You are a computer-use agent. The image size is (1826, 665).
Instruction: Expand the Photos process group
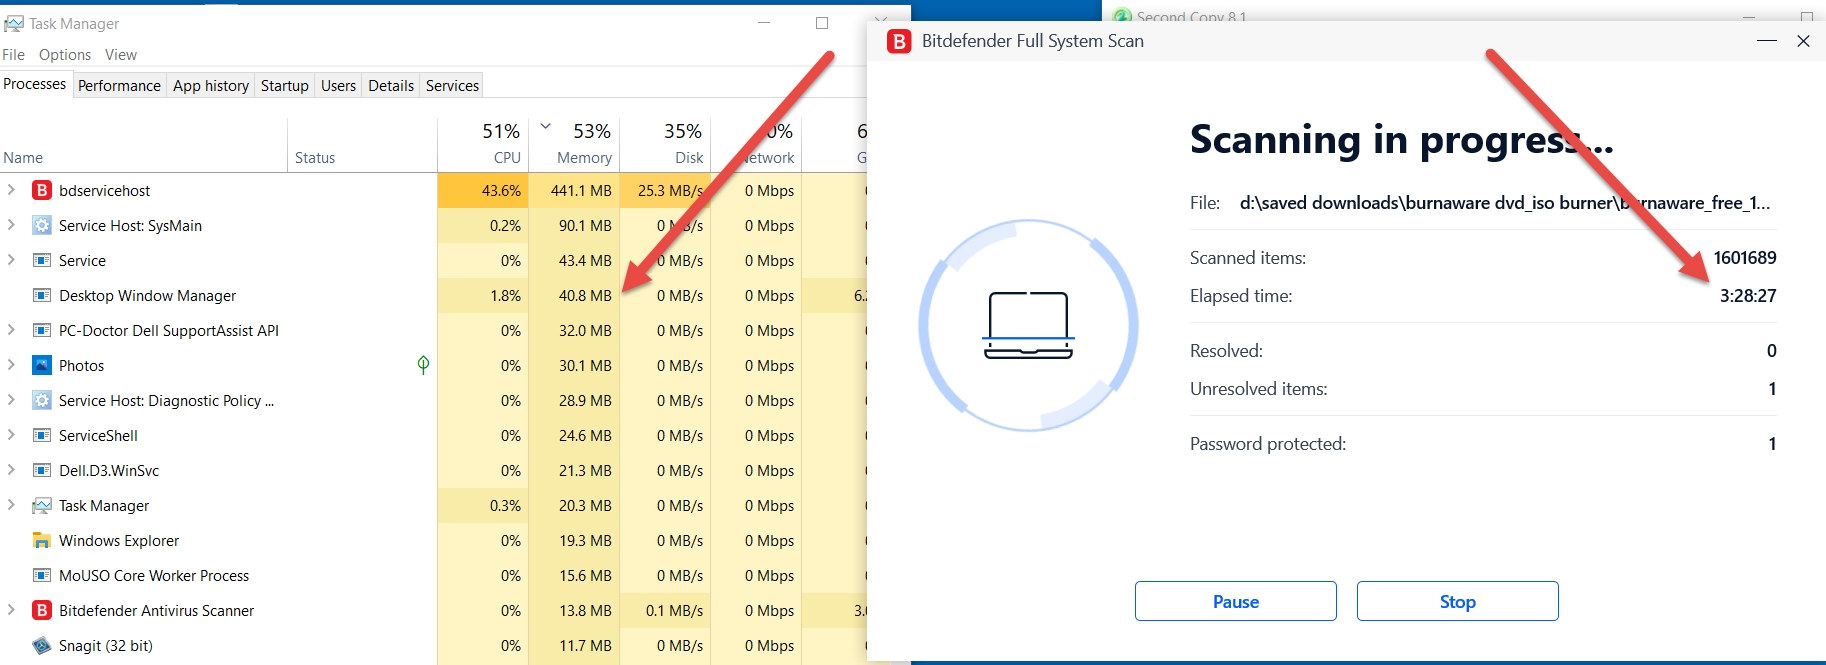pyautogui.click(x=11, y=364)
